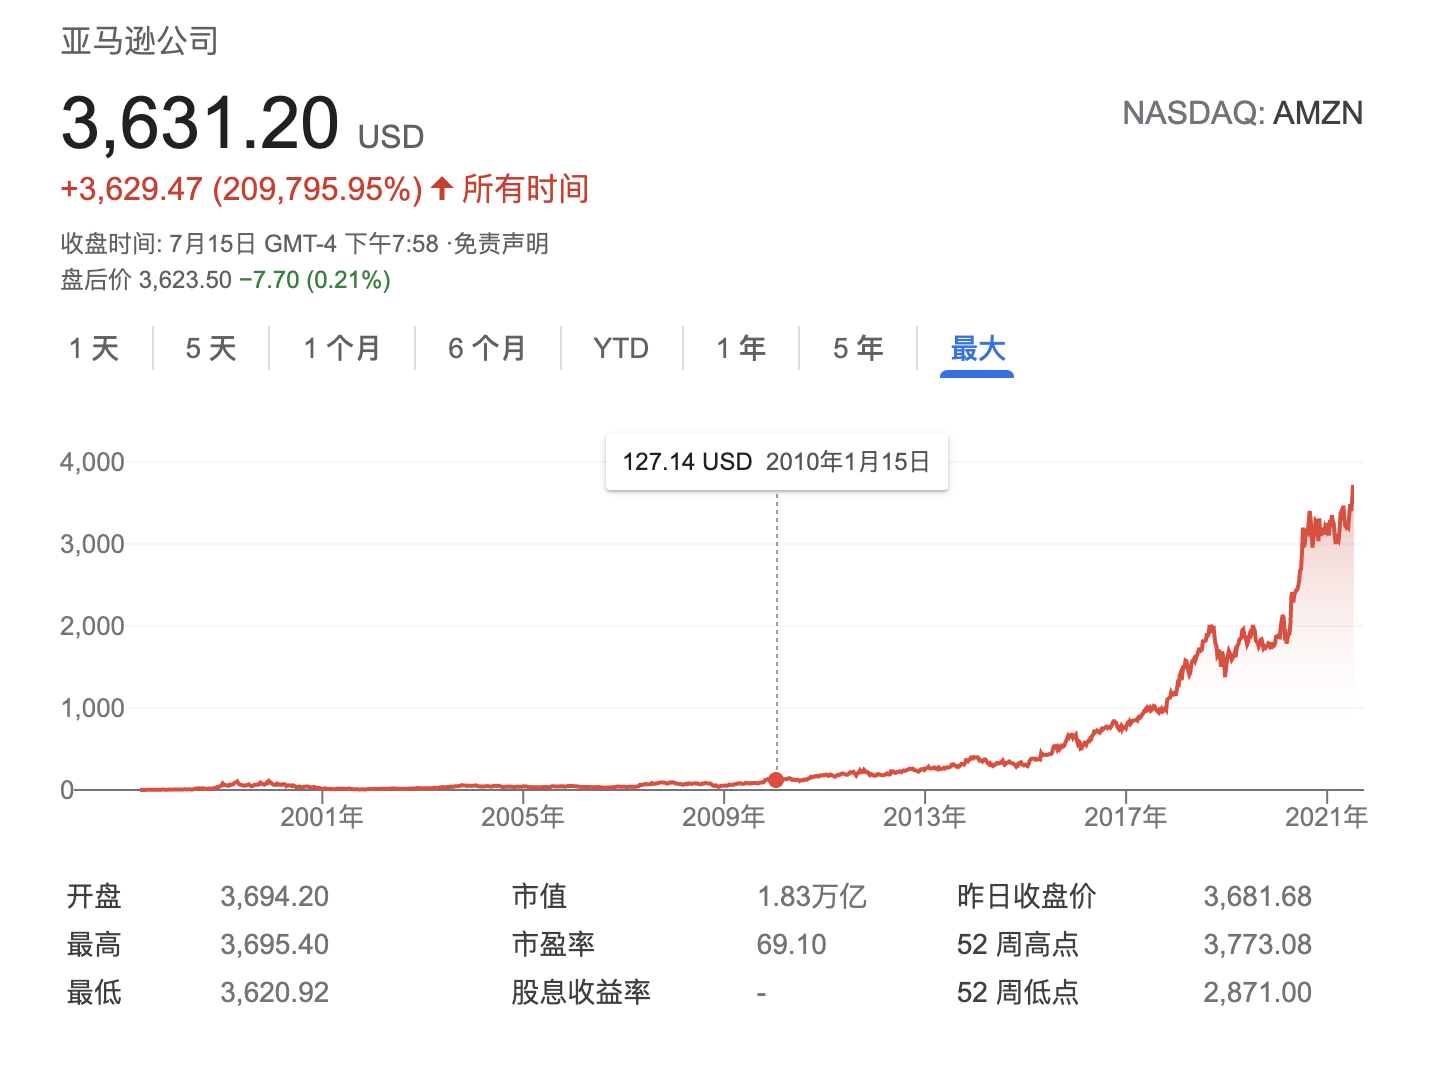Click the 52 周高点 value 3,773.08
The height and width of the screenshot is (1084, 1454).
[x=1257, y=944]
